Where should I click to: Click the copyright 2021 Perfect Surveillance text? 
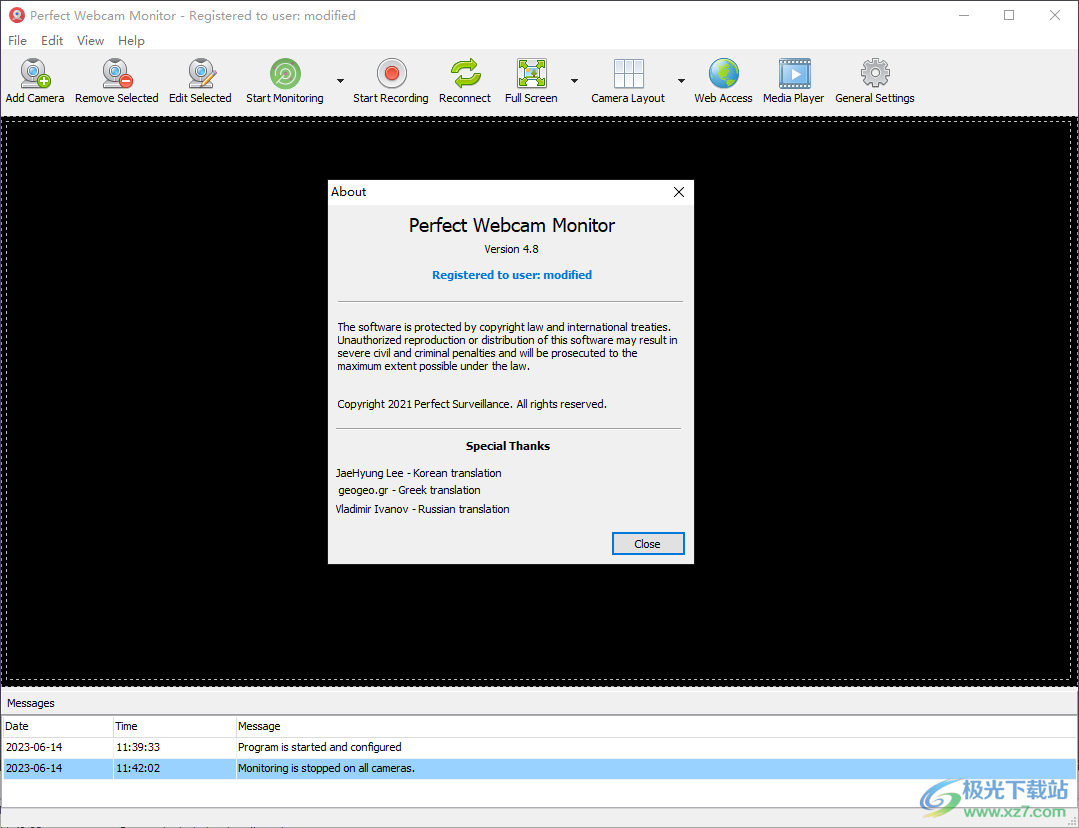472,404
